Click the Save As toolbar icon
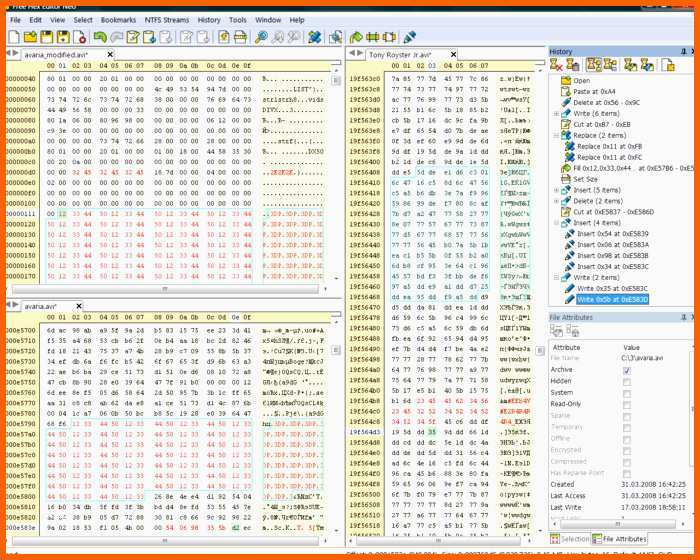This screenshot has height=560, width=700. pyautogui.click(x=63, y=37)
